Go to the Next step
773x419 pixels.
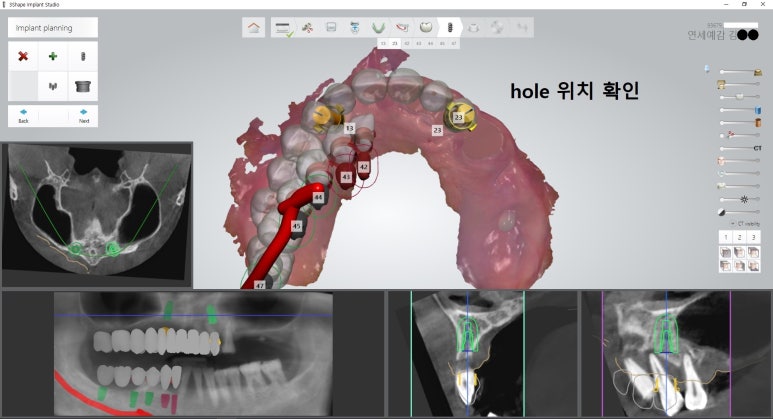coord(84,116)
